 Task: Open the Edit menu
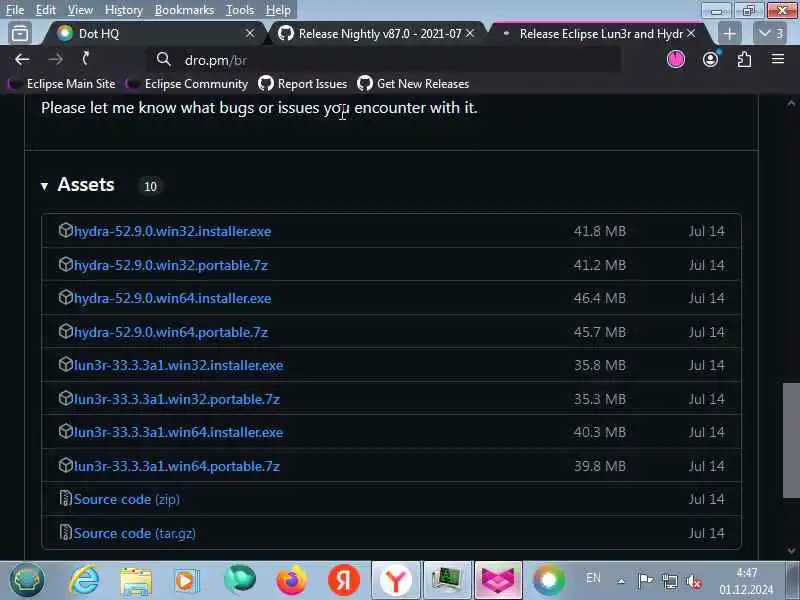45,10
